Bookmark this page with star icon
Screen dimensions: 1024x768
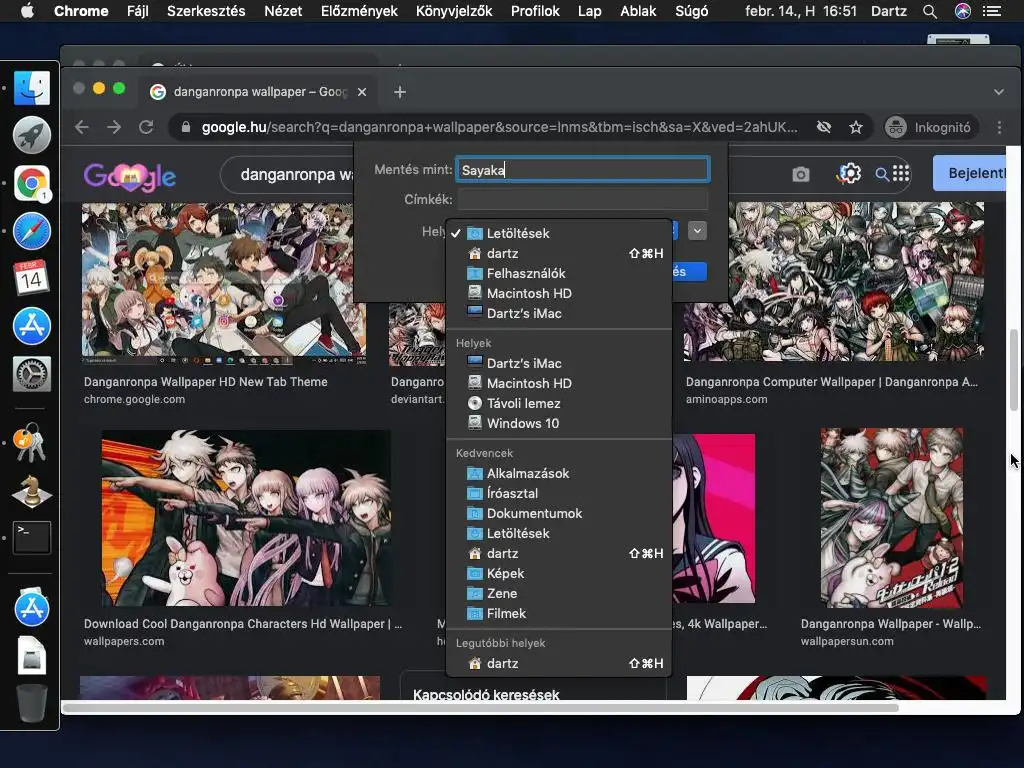[x=856, y=127]
